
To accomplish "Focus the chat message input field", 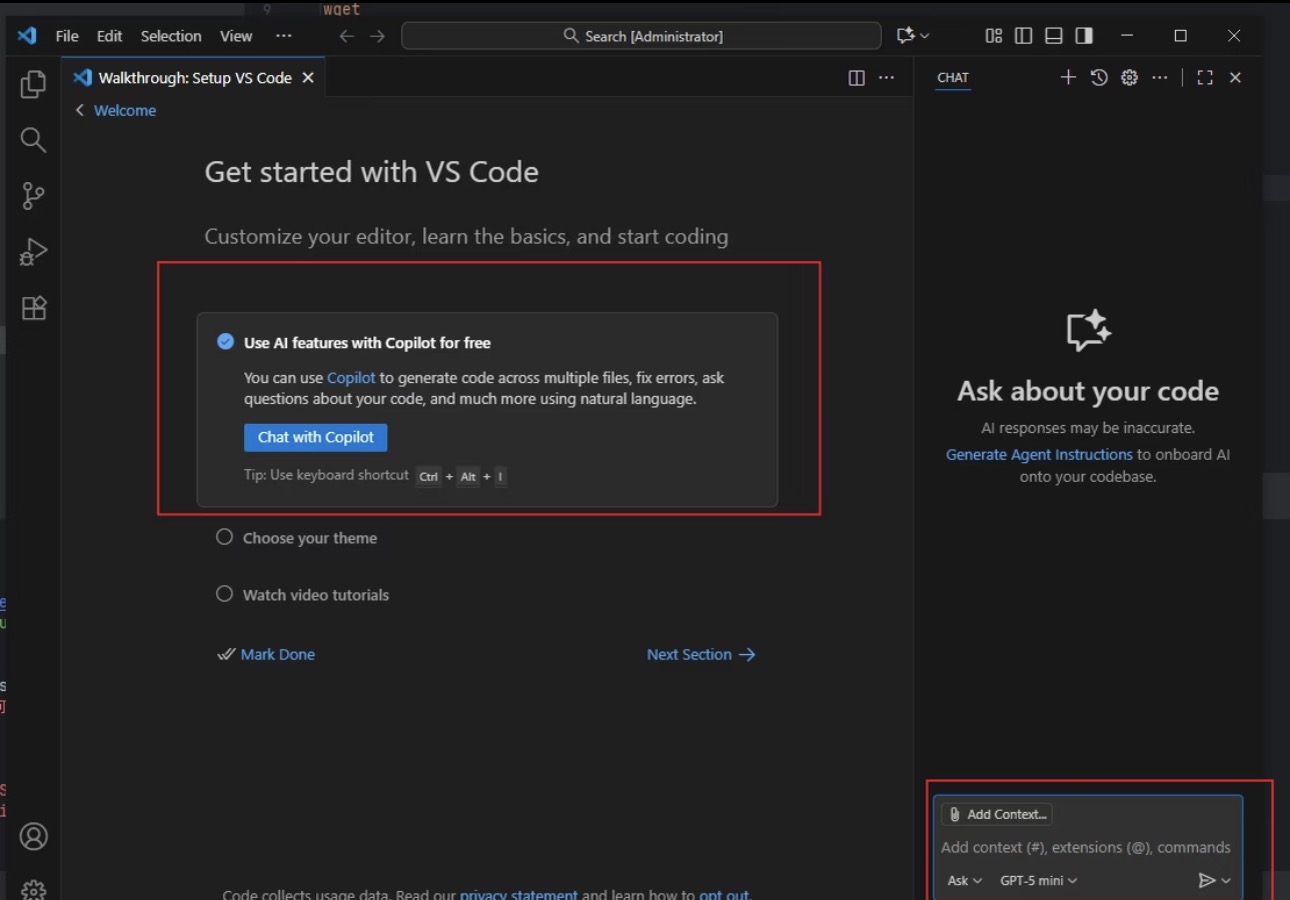I will (1086, 847).
